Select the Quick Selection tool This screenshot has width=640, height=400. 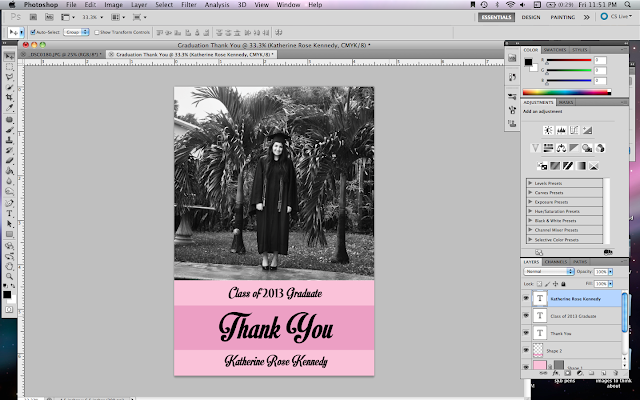click(x=9, y=87)
